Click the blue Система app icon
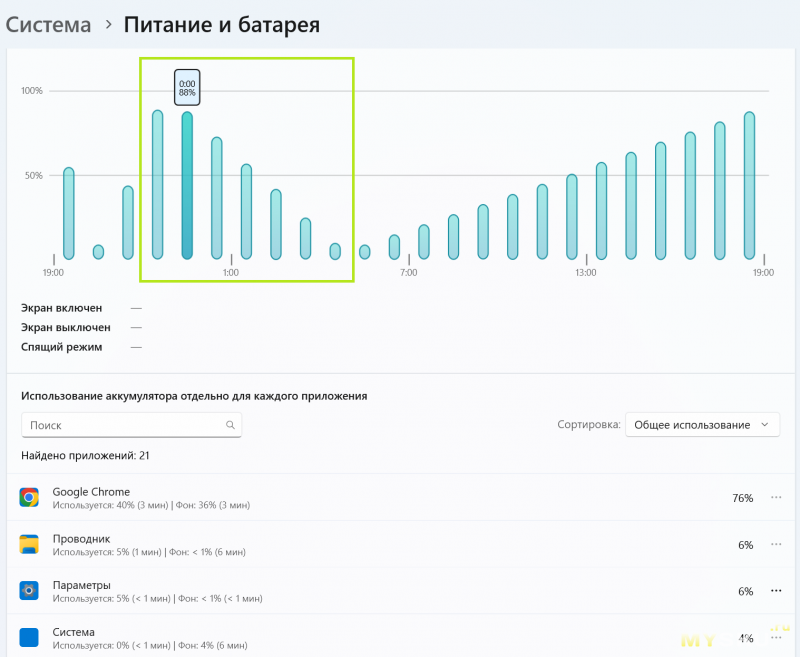The image size is (800, 657). 29,637
